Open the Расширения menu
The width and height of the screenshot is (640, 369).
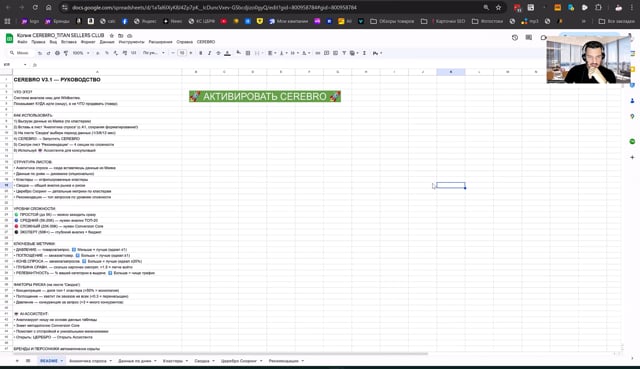coord(160,42)
